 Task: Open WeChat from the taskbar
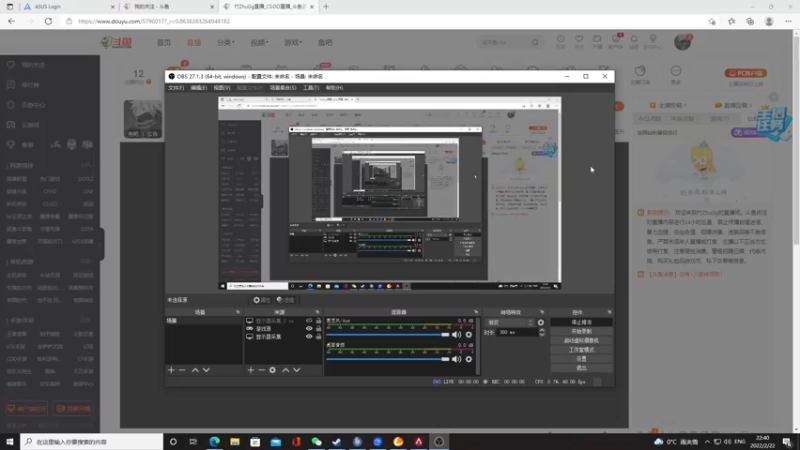click(316, 441)
